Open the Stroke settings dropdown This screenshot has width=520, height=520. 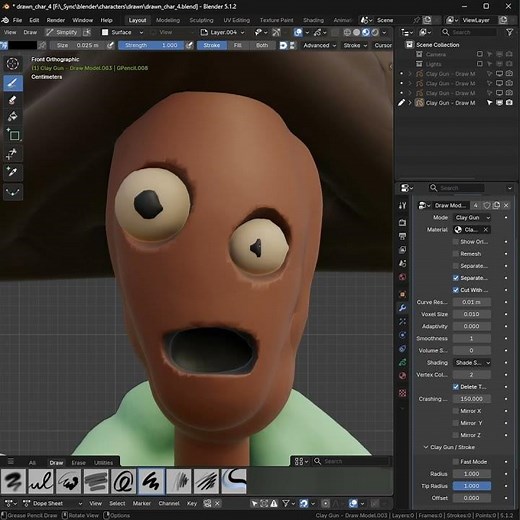(x=355, y=45)
